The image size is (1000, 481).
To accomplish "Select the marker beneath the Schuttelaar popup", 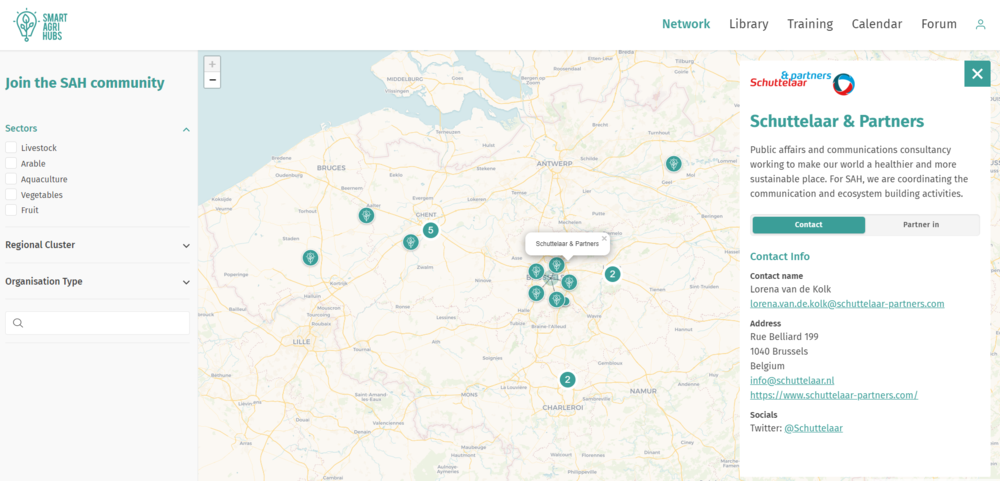I will click(x=557, y=265).
